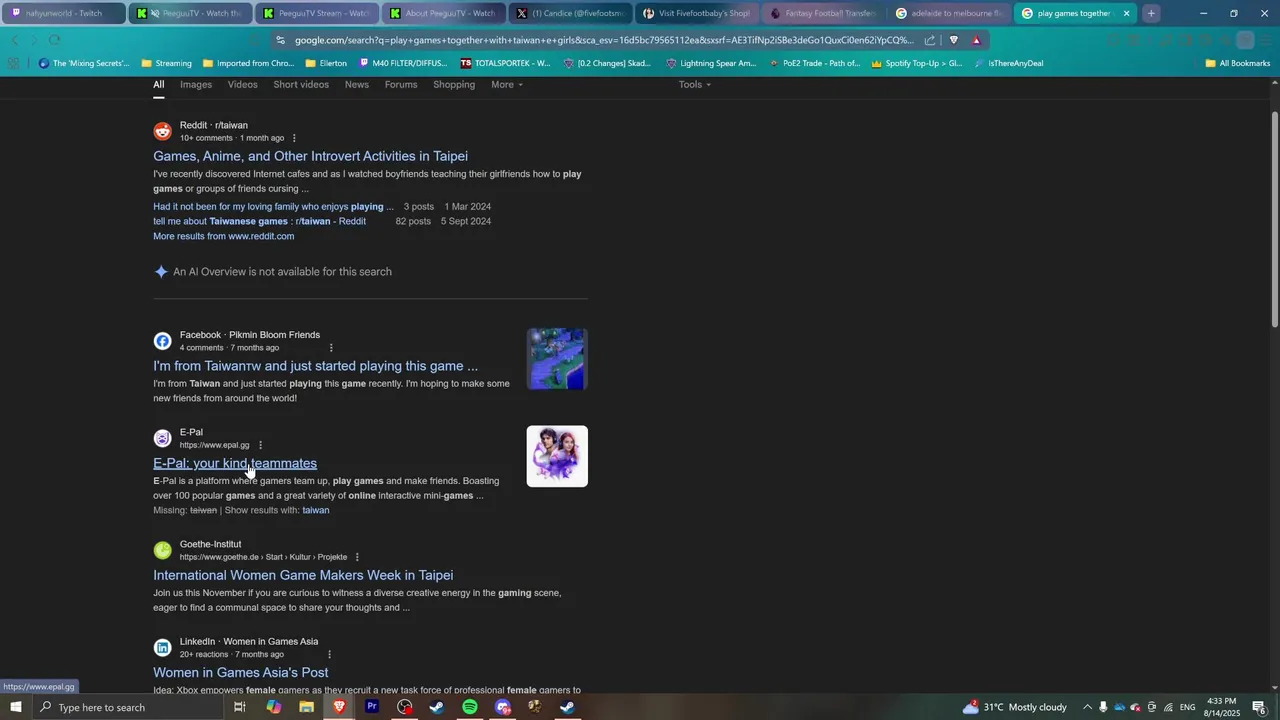Click the Reddit favicon beside r/taiwan result
1280x720 pixels.
[162, 131]
